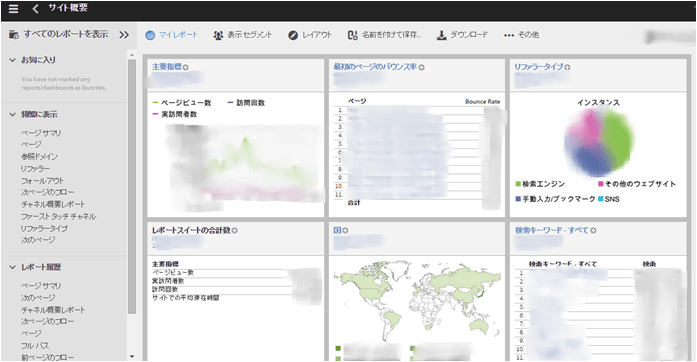Click すべてのレポートを表示 label
The image size is (697, 362).
(x=66, y=34)
